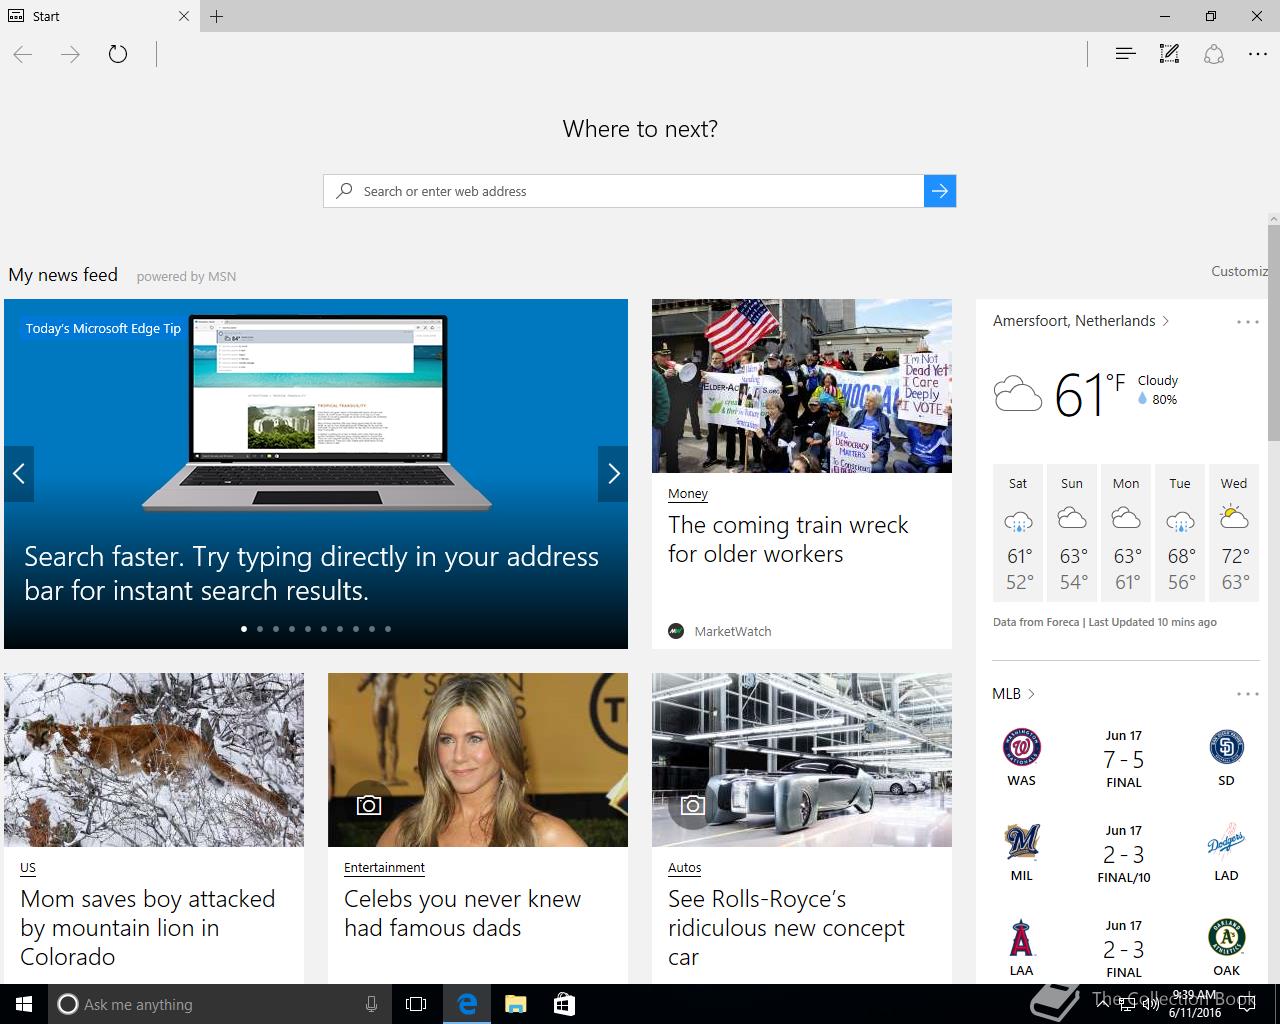Open the Share icon in the toolbar
This screenshot has height=1024, width=1280.
pyautogui.click(x=1214, y=54)
